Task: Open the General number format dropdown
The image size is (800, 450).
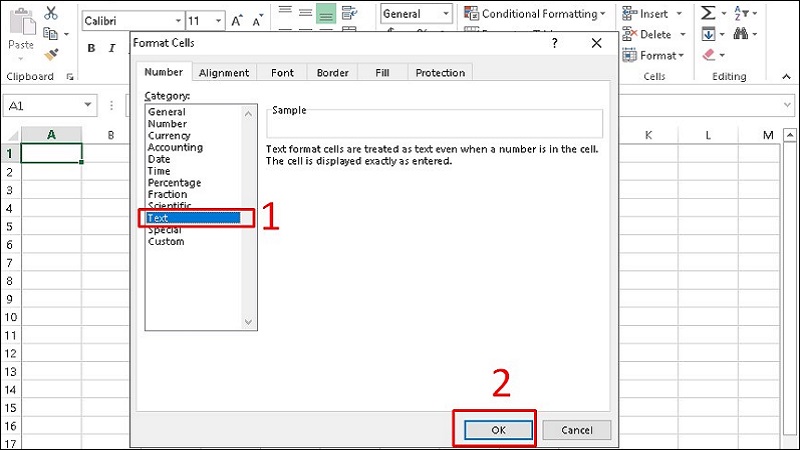Action: click(x=445, y=14)
